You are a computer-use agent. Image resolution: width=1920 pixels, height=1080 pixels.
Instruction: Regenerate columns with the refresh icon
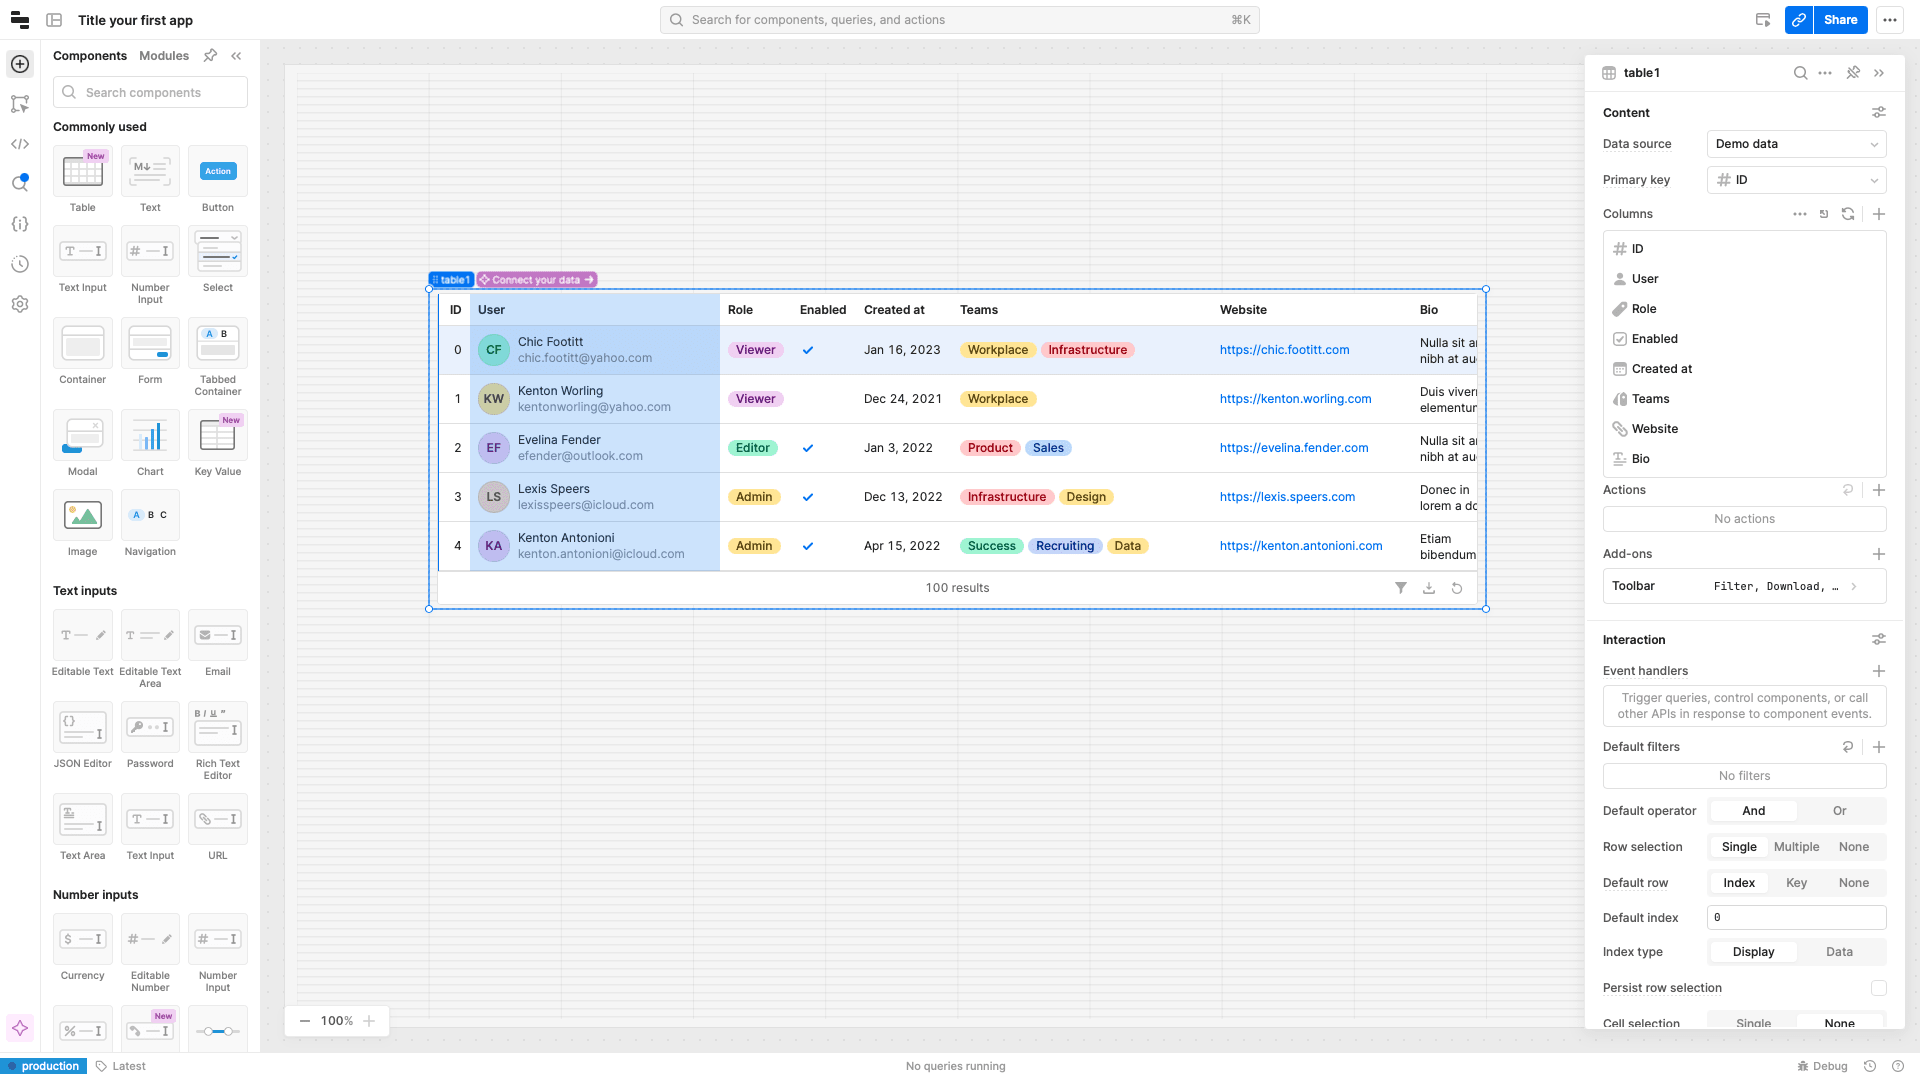pyautogui.click(x=1848, y=214)
